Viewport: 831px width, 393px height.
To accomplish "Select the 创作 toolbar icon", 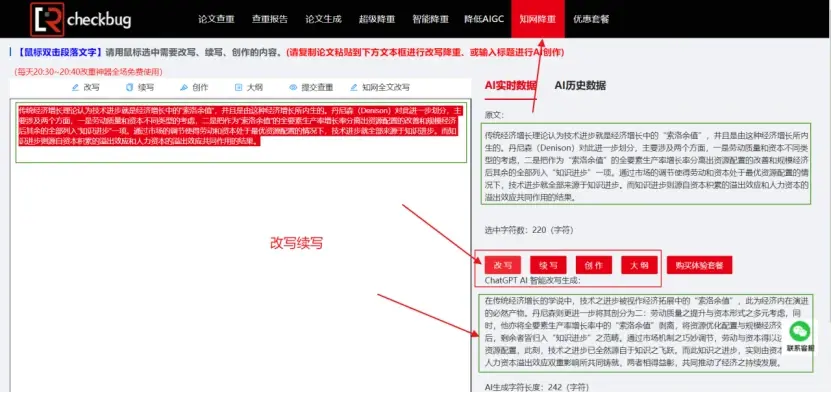I will click(184, 87).
